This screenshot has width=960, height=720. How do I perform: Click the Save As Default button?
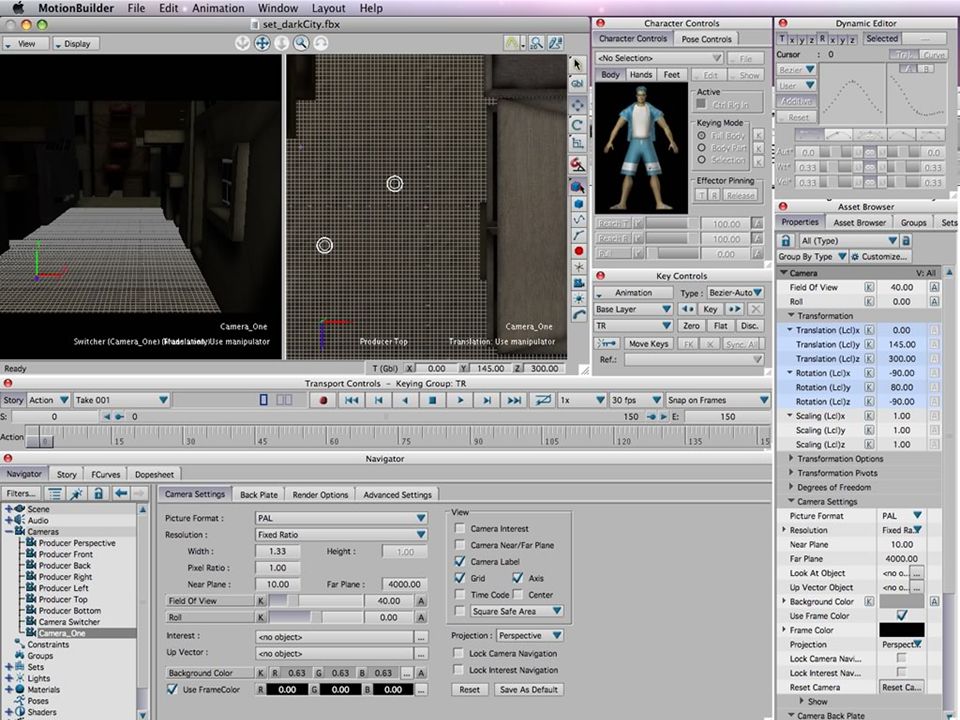(528, 689)
